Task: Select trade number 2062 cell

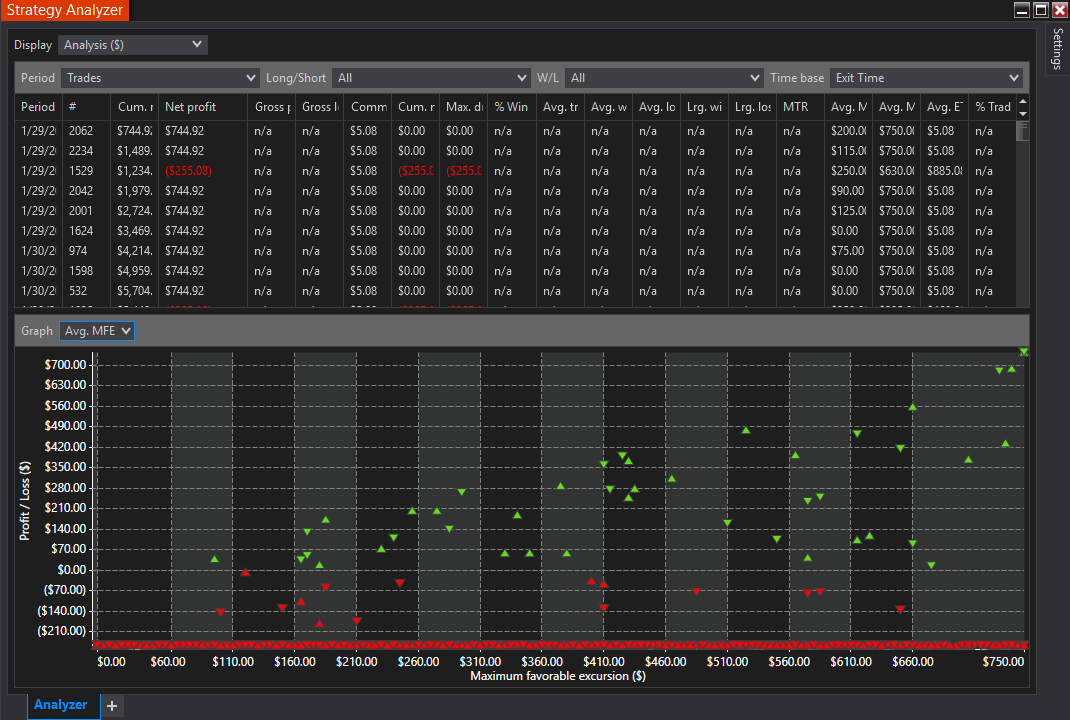Action: tap(86, 131)
